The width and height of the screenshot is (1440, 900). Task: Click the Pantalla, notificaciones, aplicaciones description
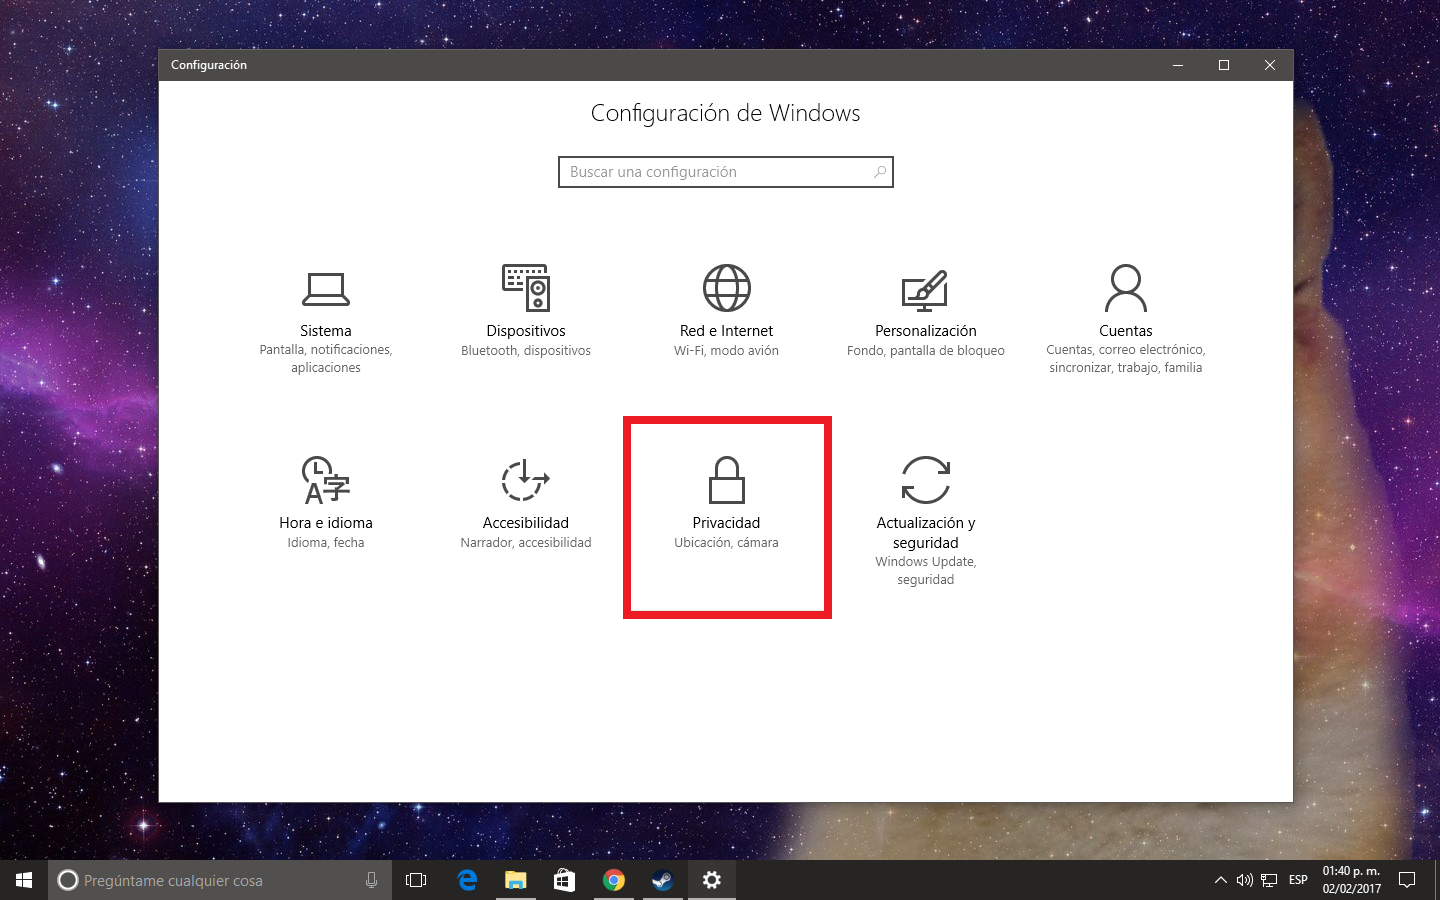point(326,359)
